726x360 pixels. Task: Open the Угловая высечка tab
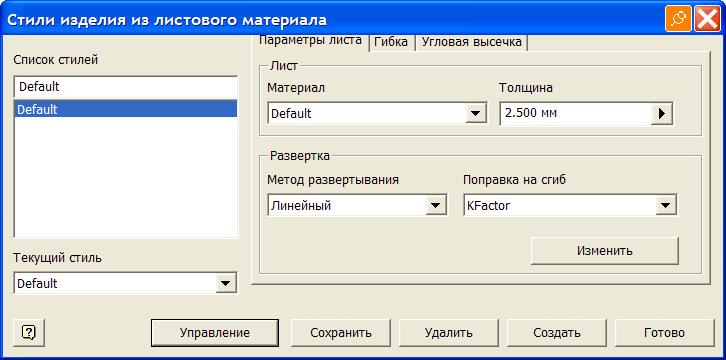pyautogui.click(x=471, y=42)
